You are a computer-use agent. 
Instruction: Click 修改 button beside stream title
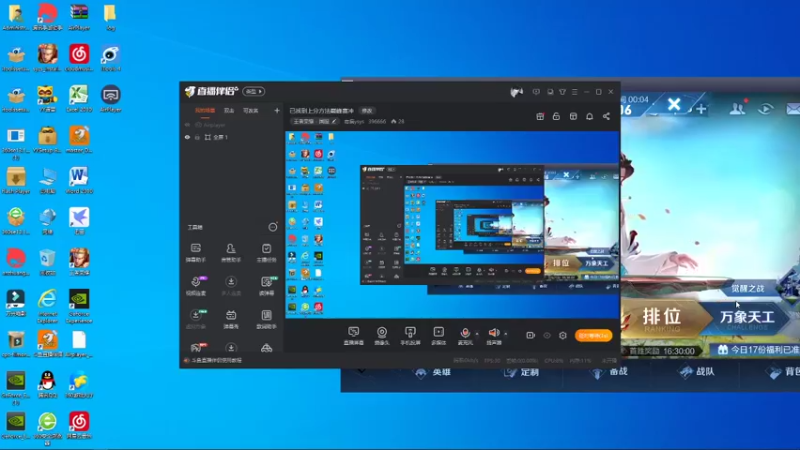click(367, 111)
